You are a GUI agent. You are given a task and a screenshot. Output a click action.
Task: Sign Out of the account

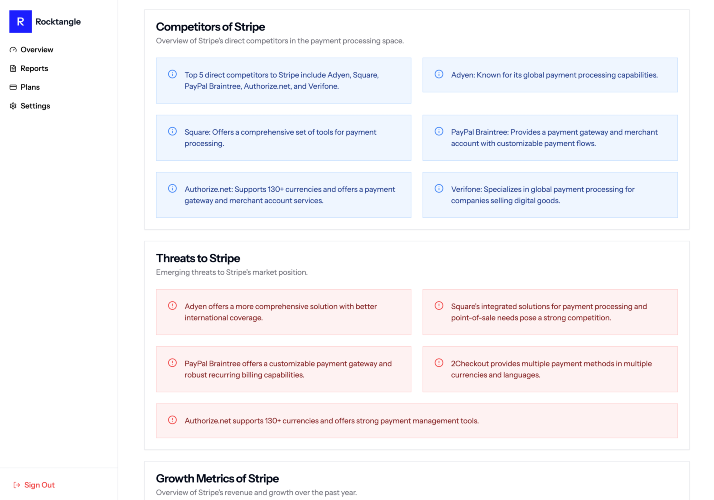click(34, 485)
